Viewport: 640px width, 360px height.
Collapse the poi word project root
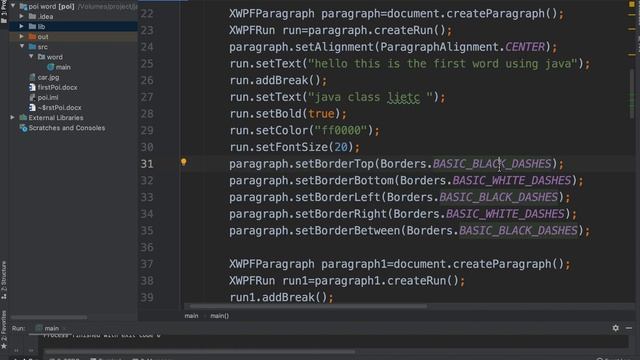13,6
